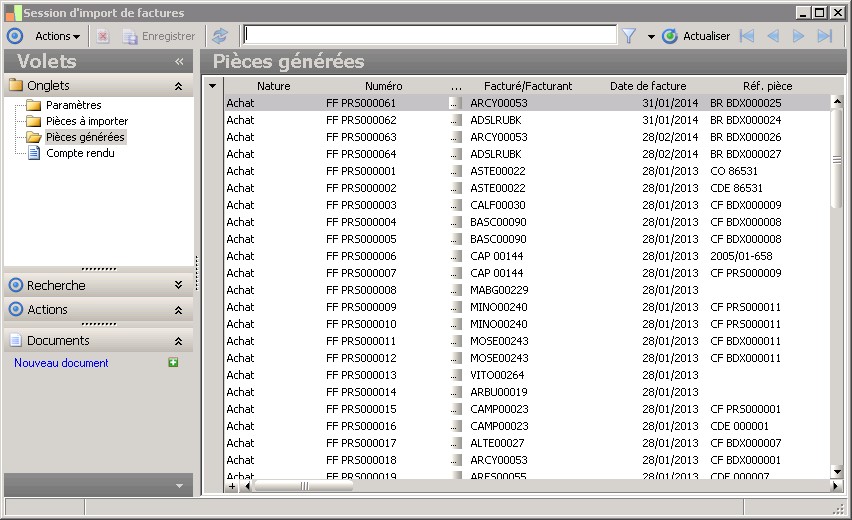Jump to the last record arrow
The height and width of the screenshot is (520, 852).
[x=824, y=36]
